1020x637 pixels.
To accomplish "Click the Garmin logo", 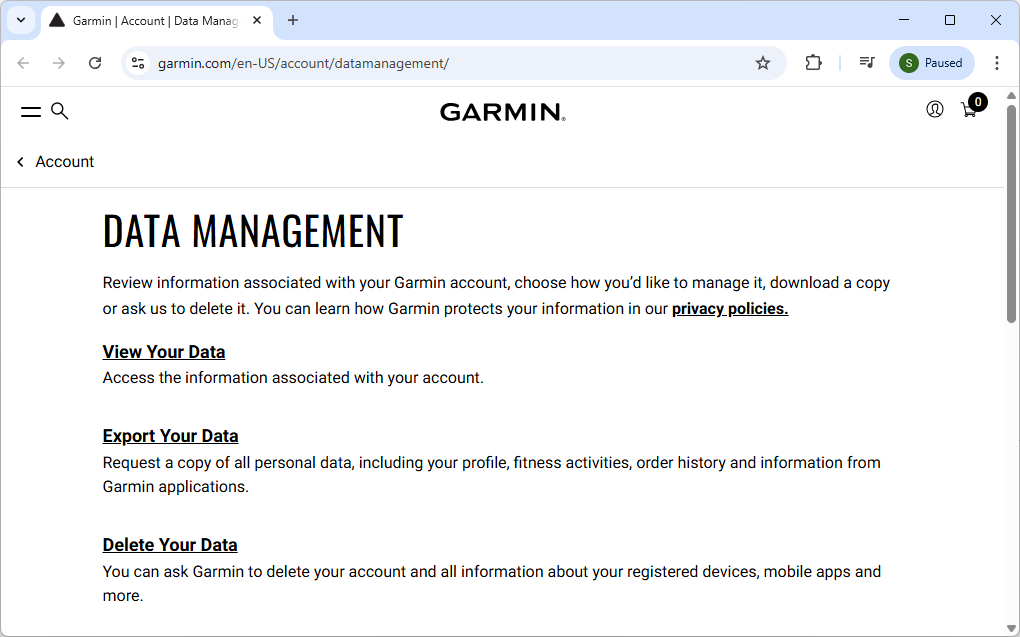I will point(502,111).
